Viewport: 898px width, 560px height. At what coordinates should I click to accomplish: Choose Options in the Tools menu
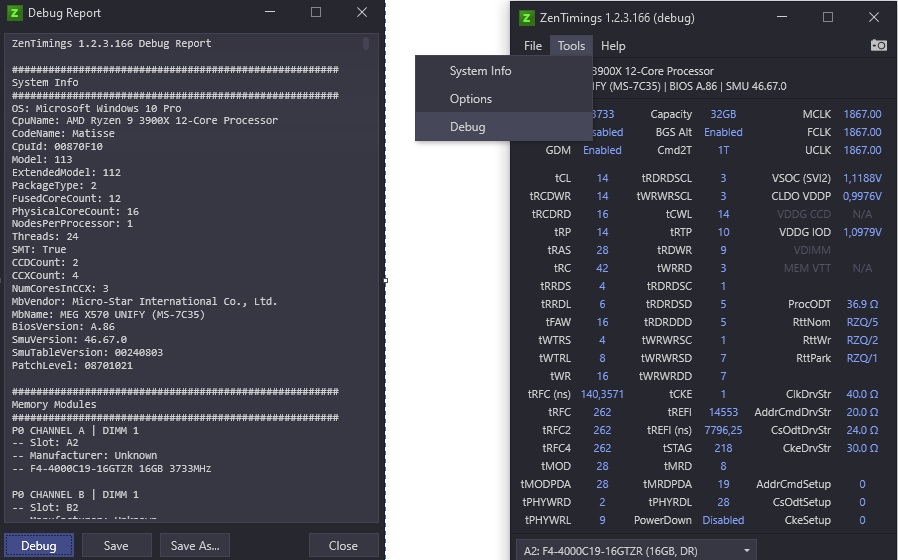(x=503, y=98)
